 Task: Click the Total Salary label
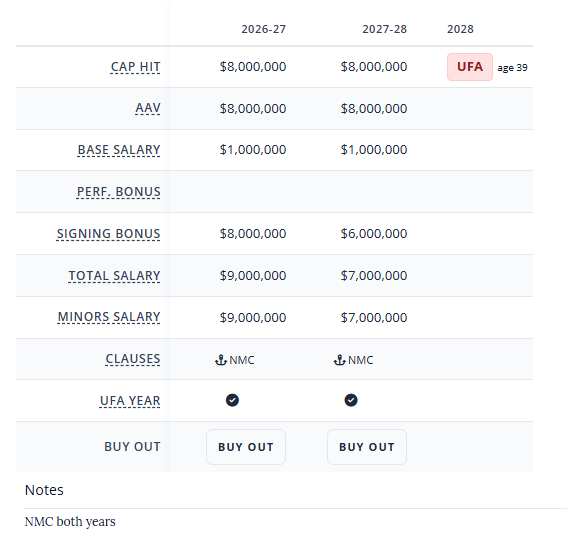(114, 276)
